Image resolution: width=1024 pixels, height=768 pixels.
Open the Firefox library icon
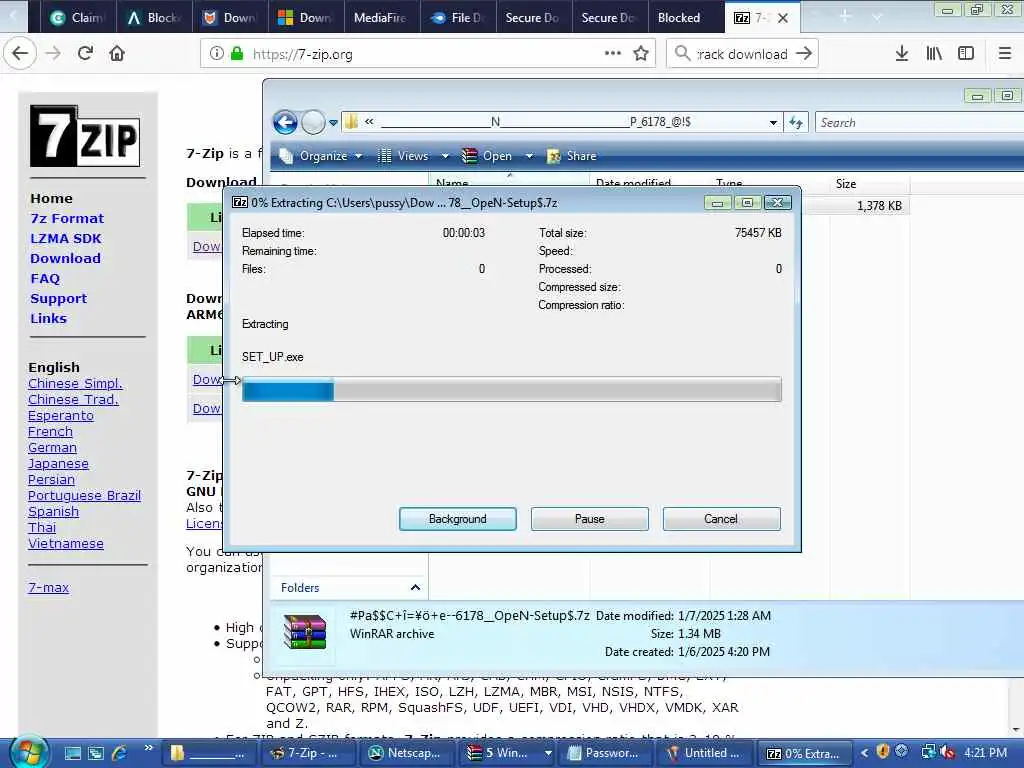934,54
